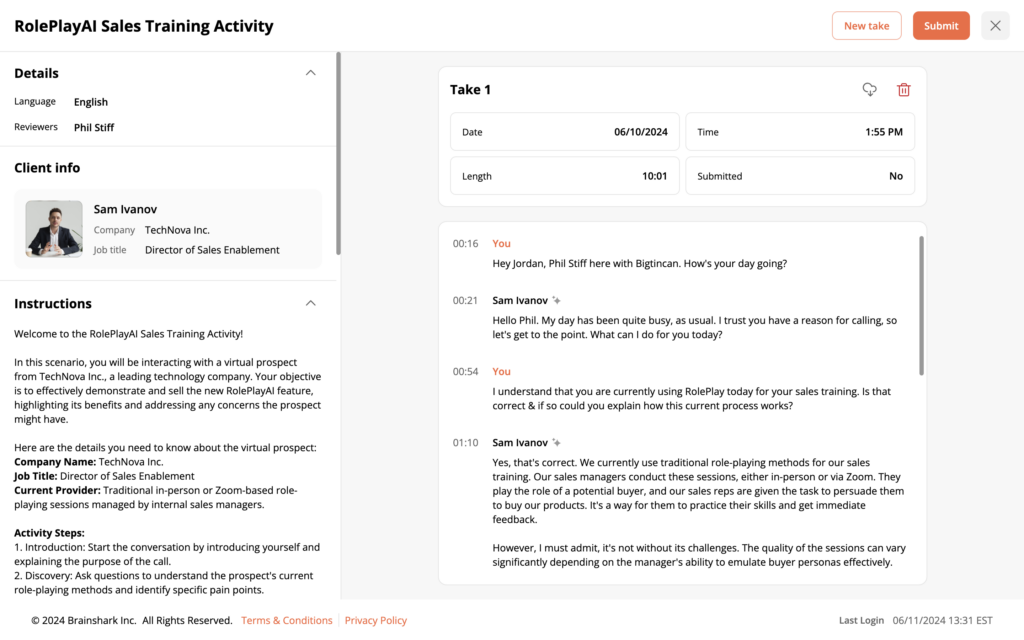
Task: Click the Client info heading
Action: pos(47,168)
